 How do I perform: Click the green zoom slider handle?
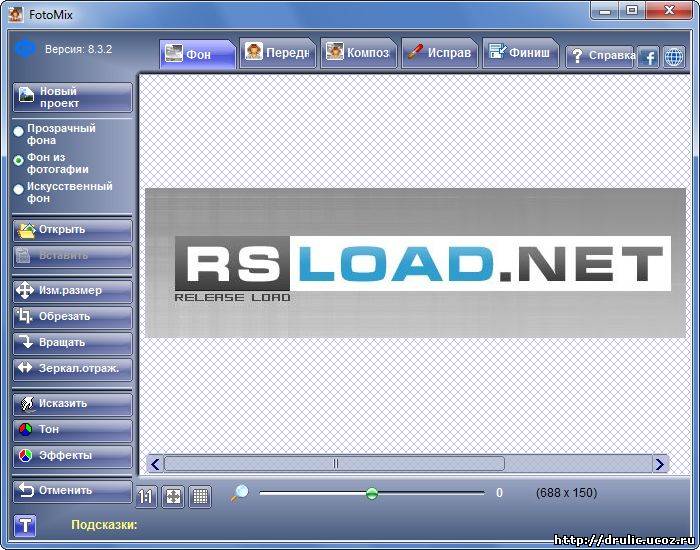tap(372, 493)
